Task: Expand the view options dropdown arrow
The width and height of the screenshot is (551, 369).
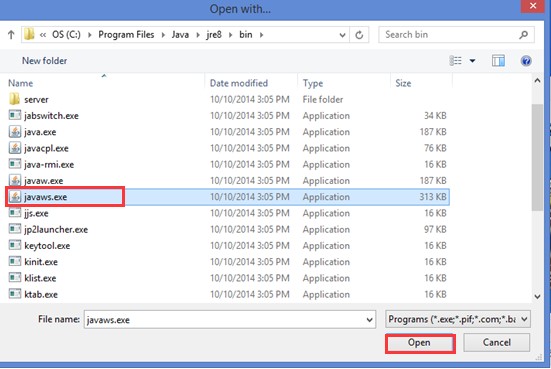Action: [x=473, y=61]
